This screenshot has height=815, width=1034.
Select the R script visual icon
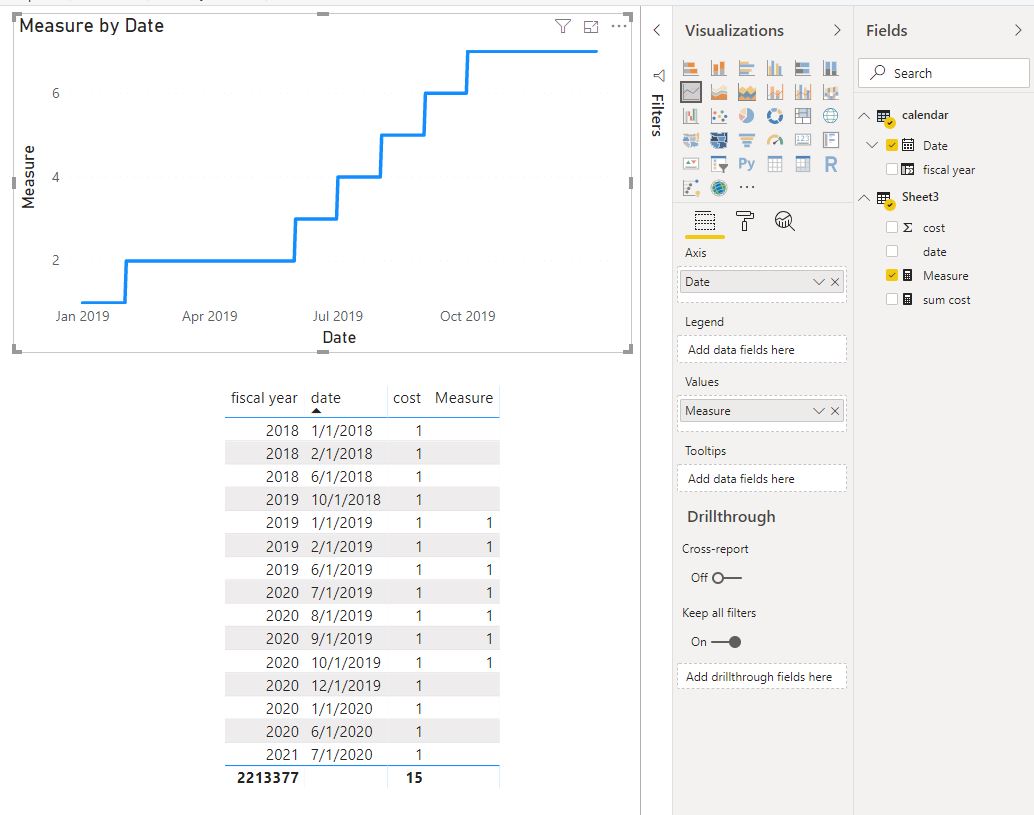pyautogui.click(x=829, y=163)
